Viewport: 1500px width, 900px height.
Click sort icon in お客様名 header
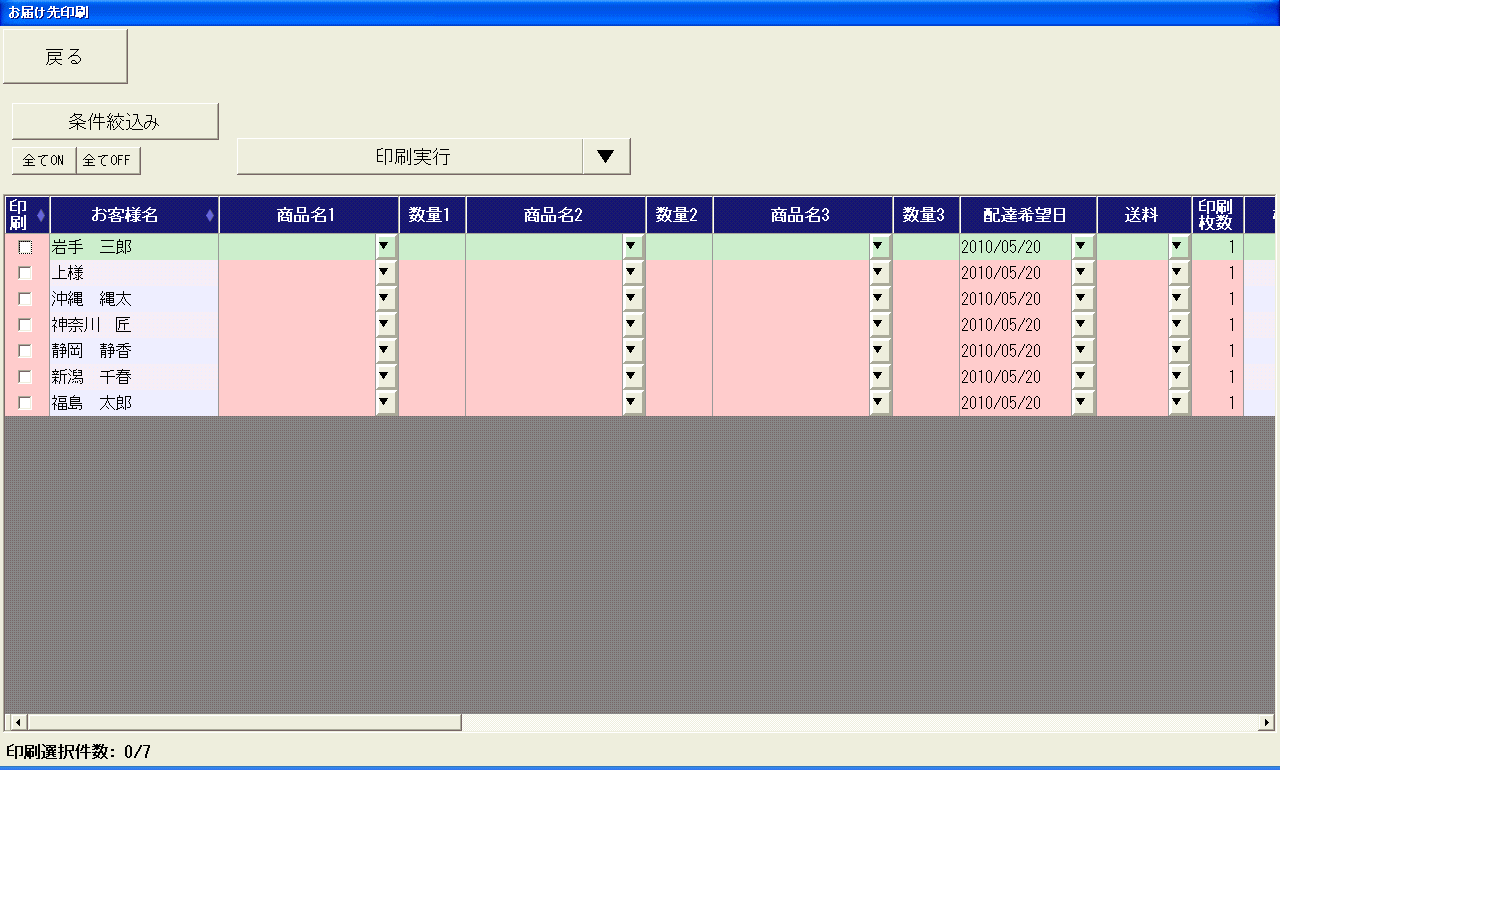pyautogui.click(x=209, y=215)
